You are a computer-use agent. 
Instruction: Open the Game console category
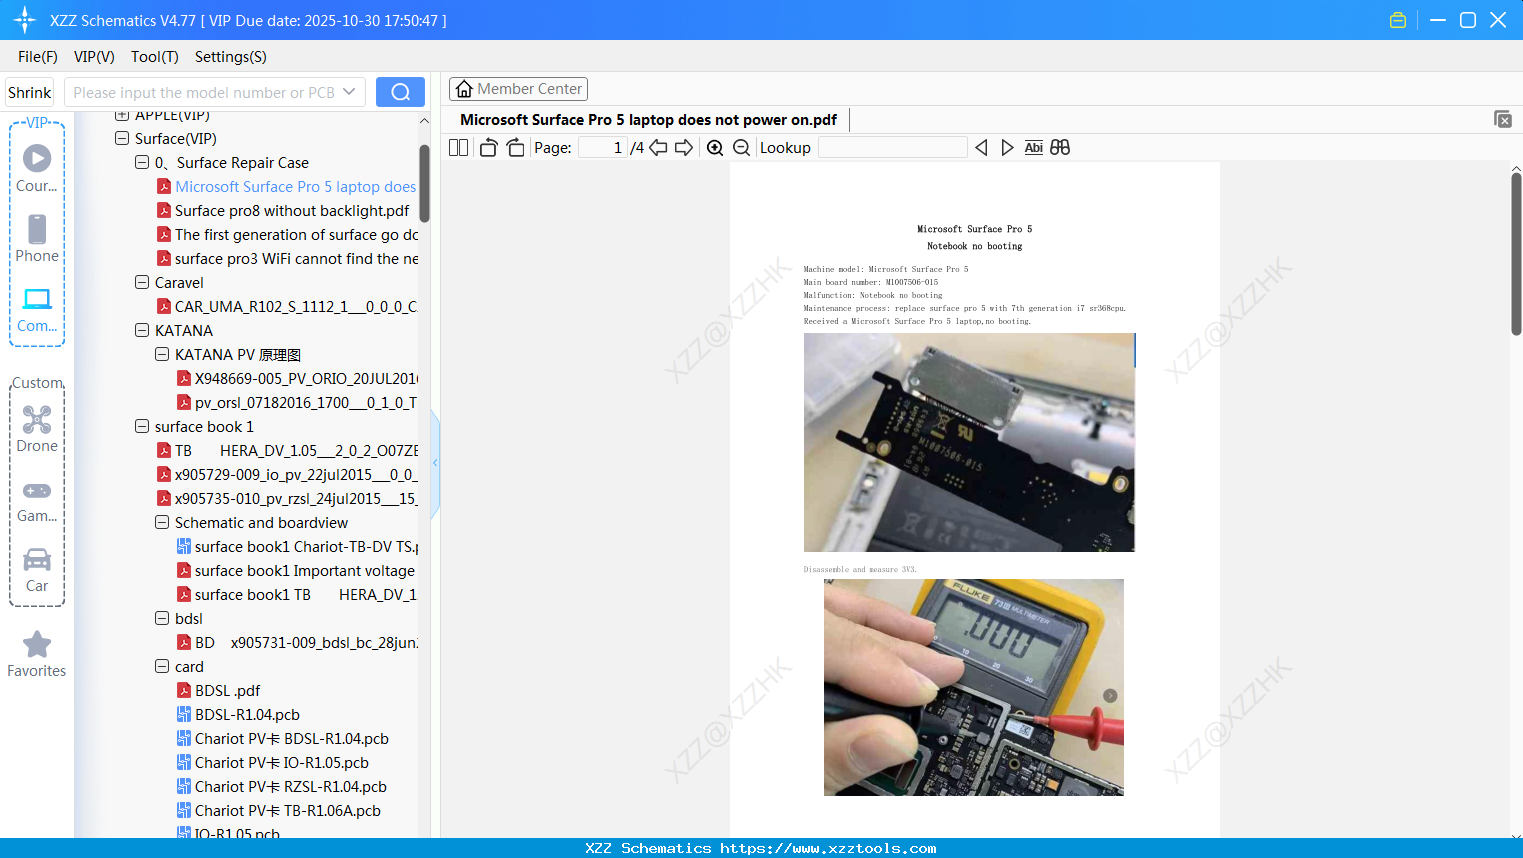(37, 501)
